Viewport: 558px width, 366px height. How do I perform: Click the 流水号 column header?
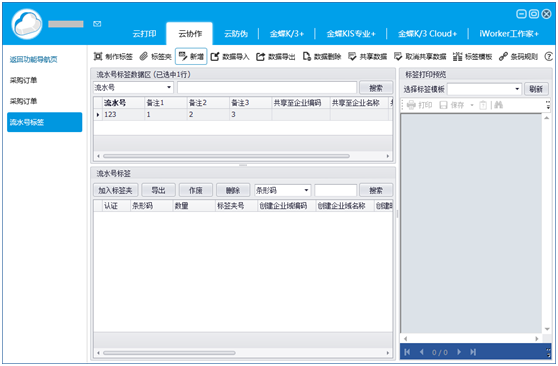(123, 103)
